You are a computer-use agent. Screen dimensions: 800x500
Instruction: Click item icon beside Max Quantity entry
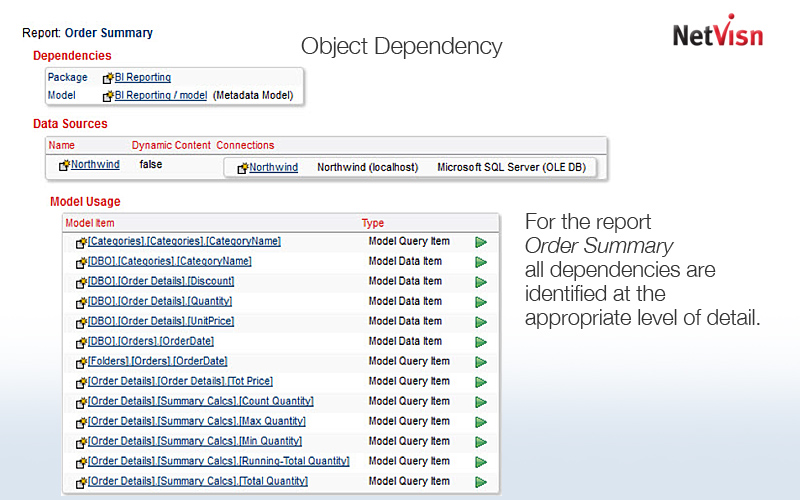pyautogui.click(x=81, y=423)
